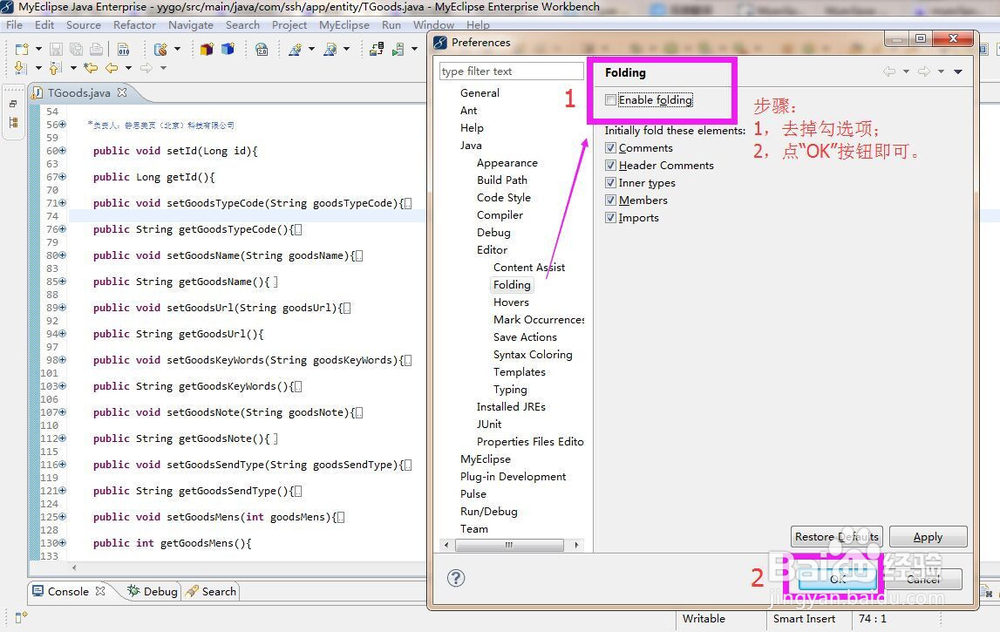1000x632 pixels.
Task: Click the Preferences forward history arrow
Action: click(x=923, y=71)
